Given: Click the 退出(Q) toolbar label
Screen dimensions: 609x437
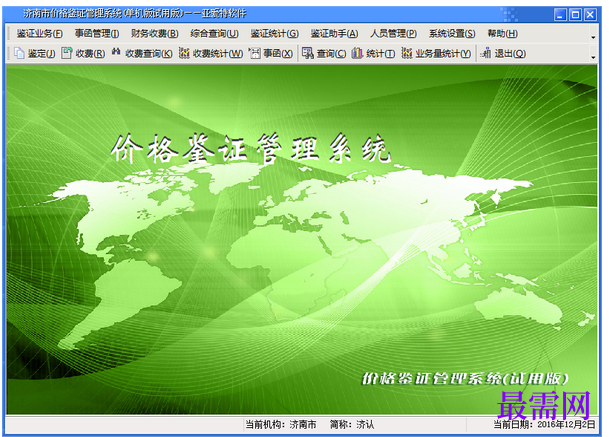Looking at the screenshot, I should (x=510, y=54).
